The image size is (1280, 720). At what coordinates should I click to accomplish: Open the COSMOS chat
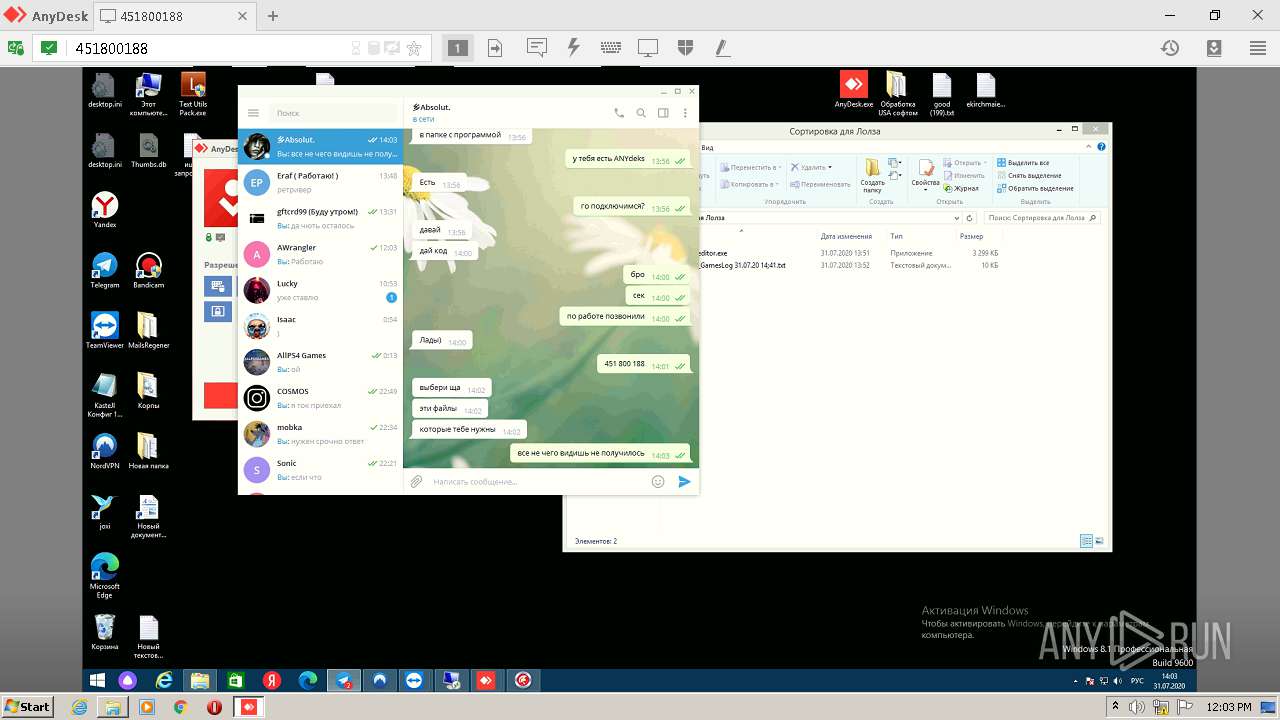point(320,399)
